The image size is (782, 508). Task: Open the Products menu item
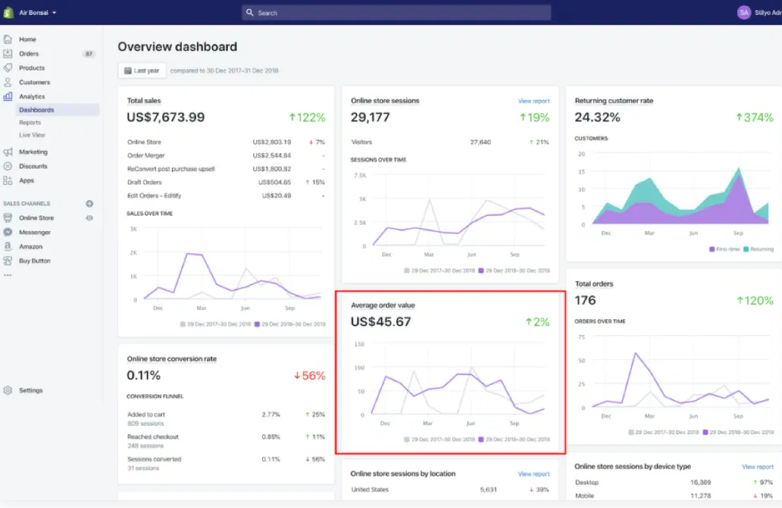click(x=32, y=68)
